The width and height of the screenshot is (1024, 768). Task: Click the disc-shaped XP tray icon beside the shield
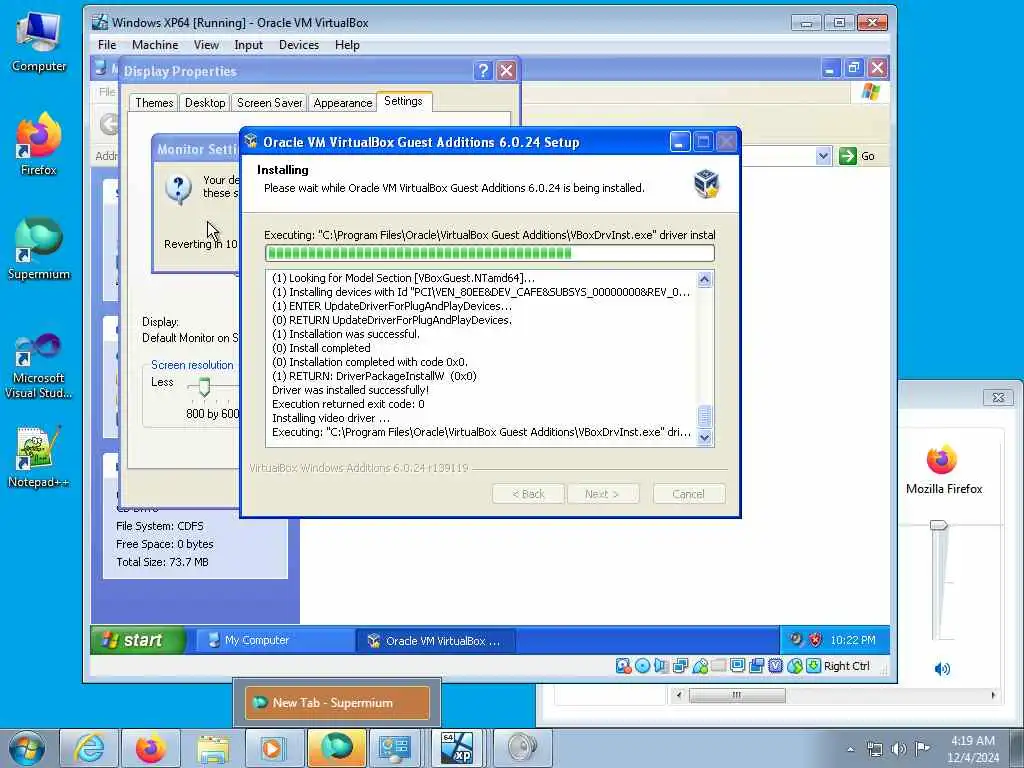[x=795, y=639]
